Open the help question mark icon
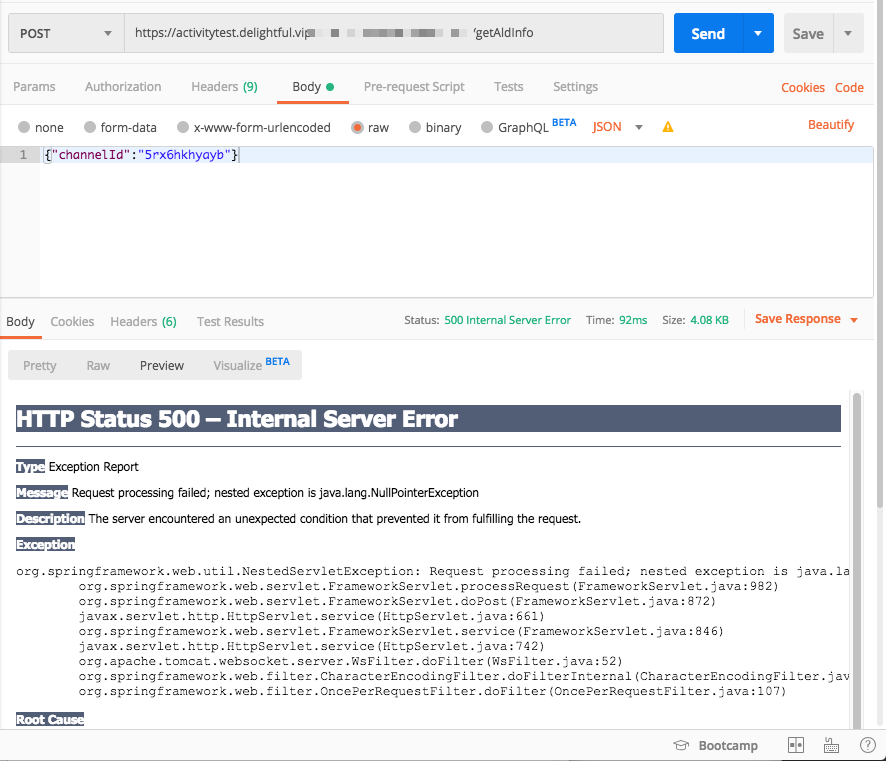The height and width of the screenshot is (761, 886). point(867,745)
